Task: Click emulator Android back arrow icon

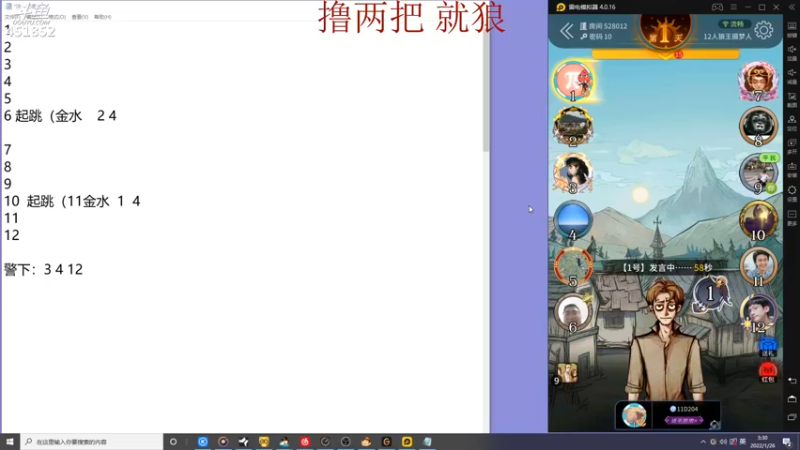Action: click(x=792, y=381)
